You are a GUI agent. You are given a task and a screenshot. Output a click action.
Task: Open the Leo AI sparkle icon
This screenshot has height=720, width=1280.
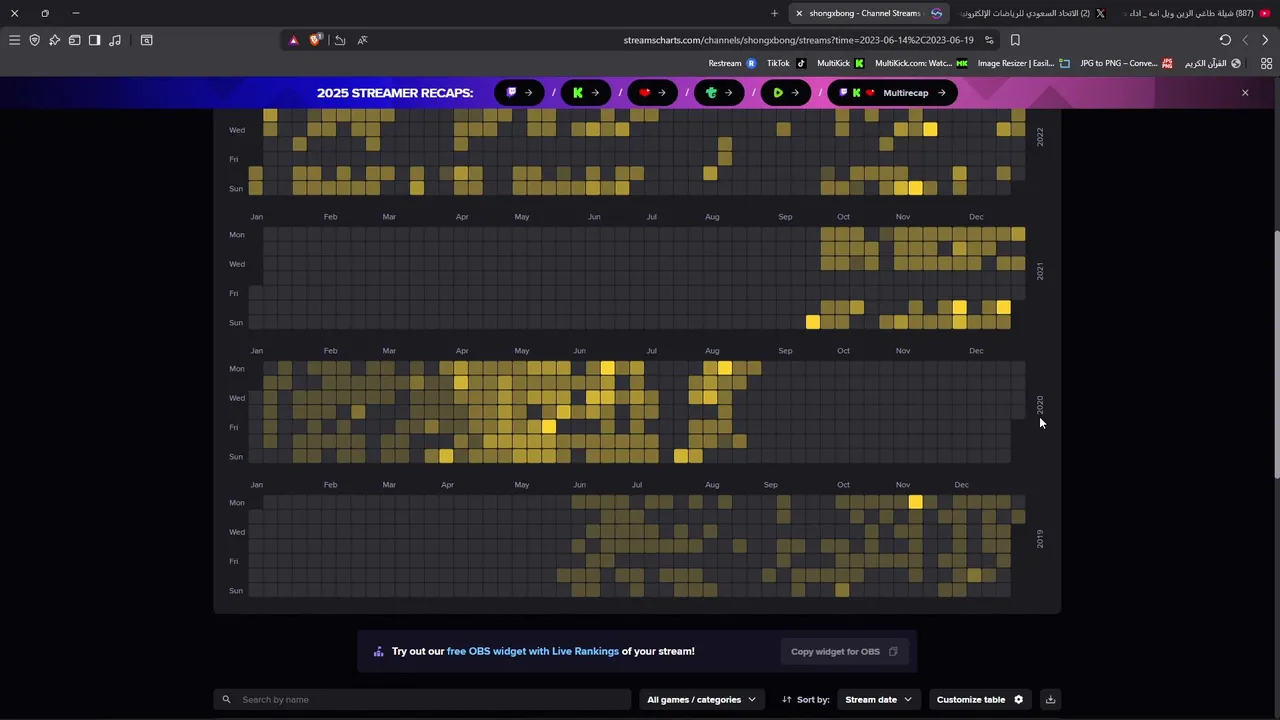tap(55, 40)
